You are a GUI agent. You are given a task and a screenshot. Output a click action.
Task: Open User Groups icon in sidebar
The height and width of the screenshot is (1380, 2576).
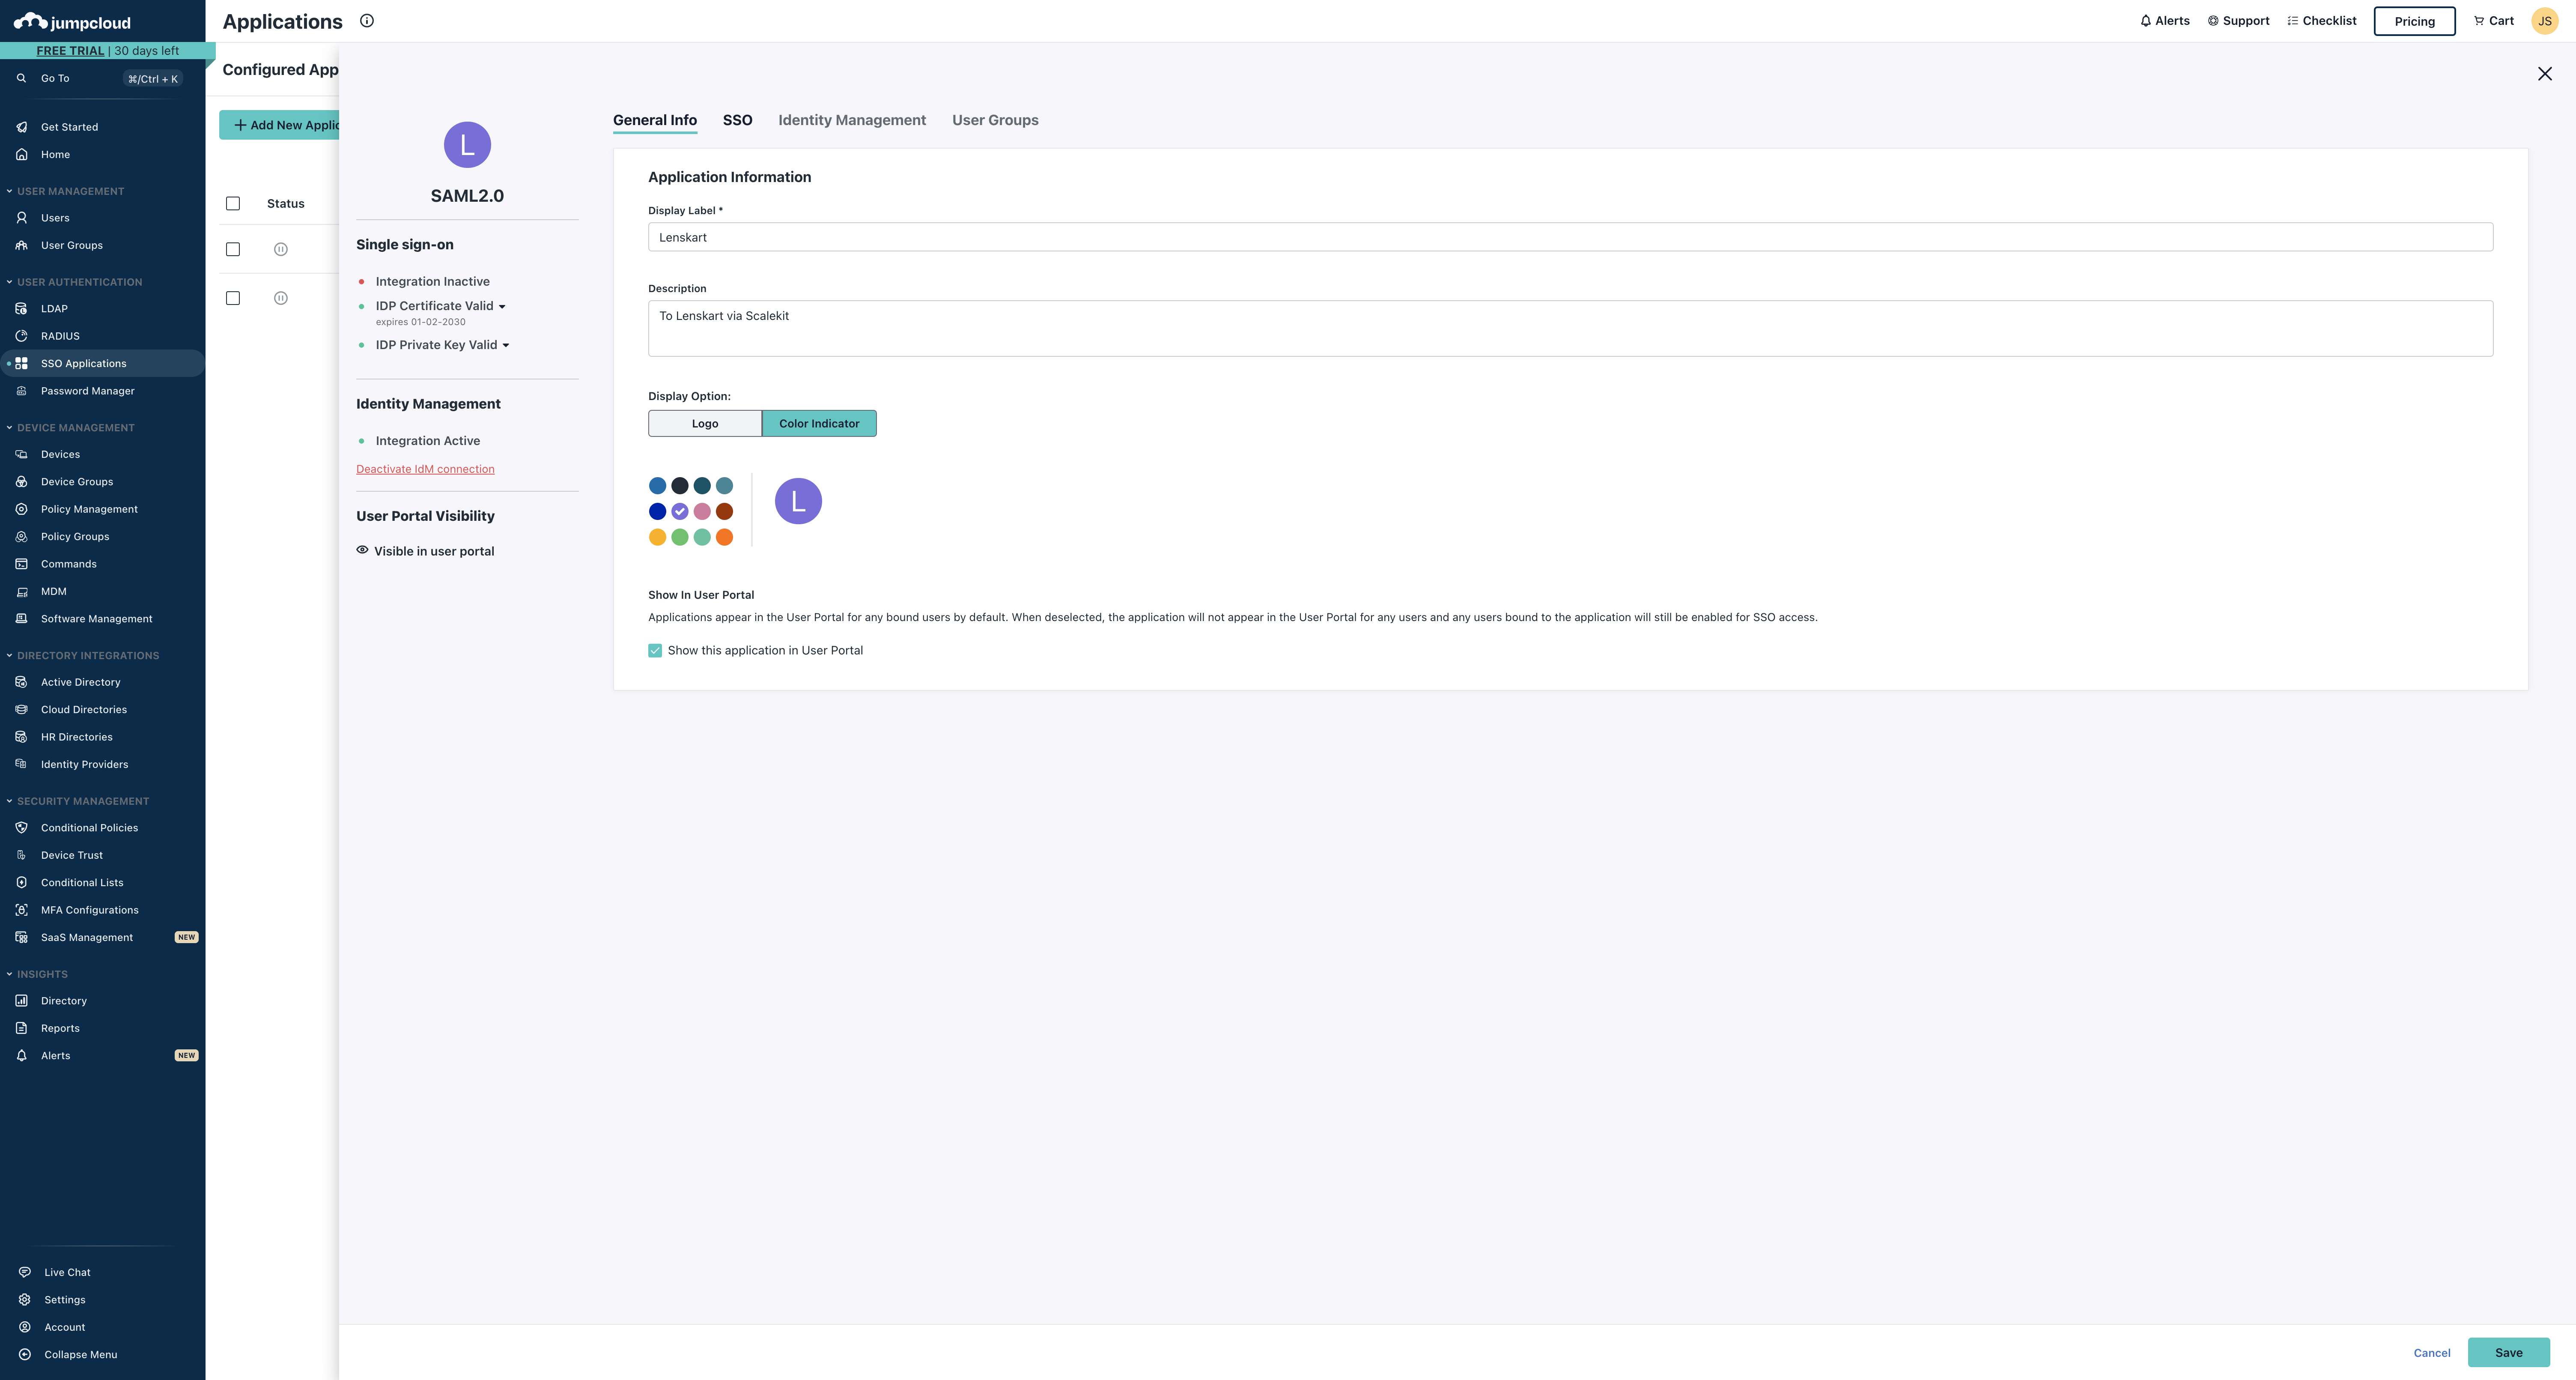tap(21, 245)
